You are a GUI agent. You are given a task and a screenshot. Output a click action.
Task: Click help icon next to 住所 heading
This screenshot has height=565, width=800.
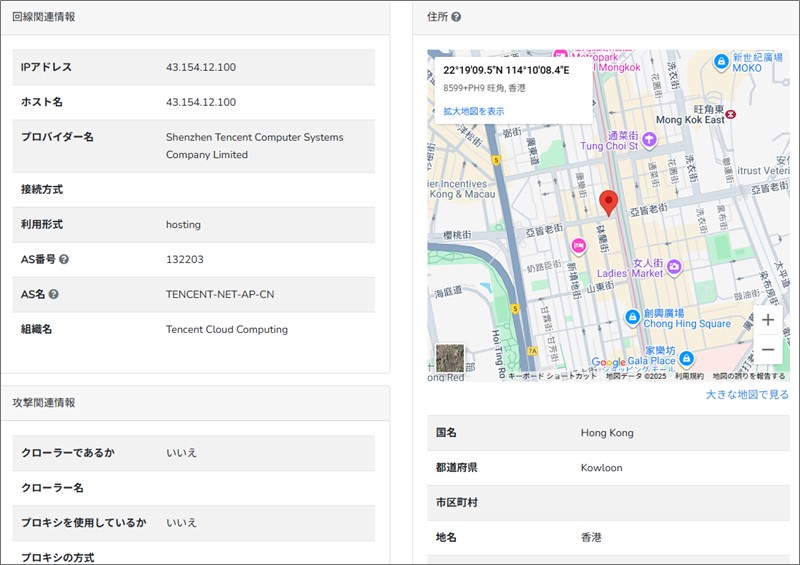point(456,17)
